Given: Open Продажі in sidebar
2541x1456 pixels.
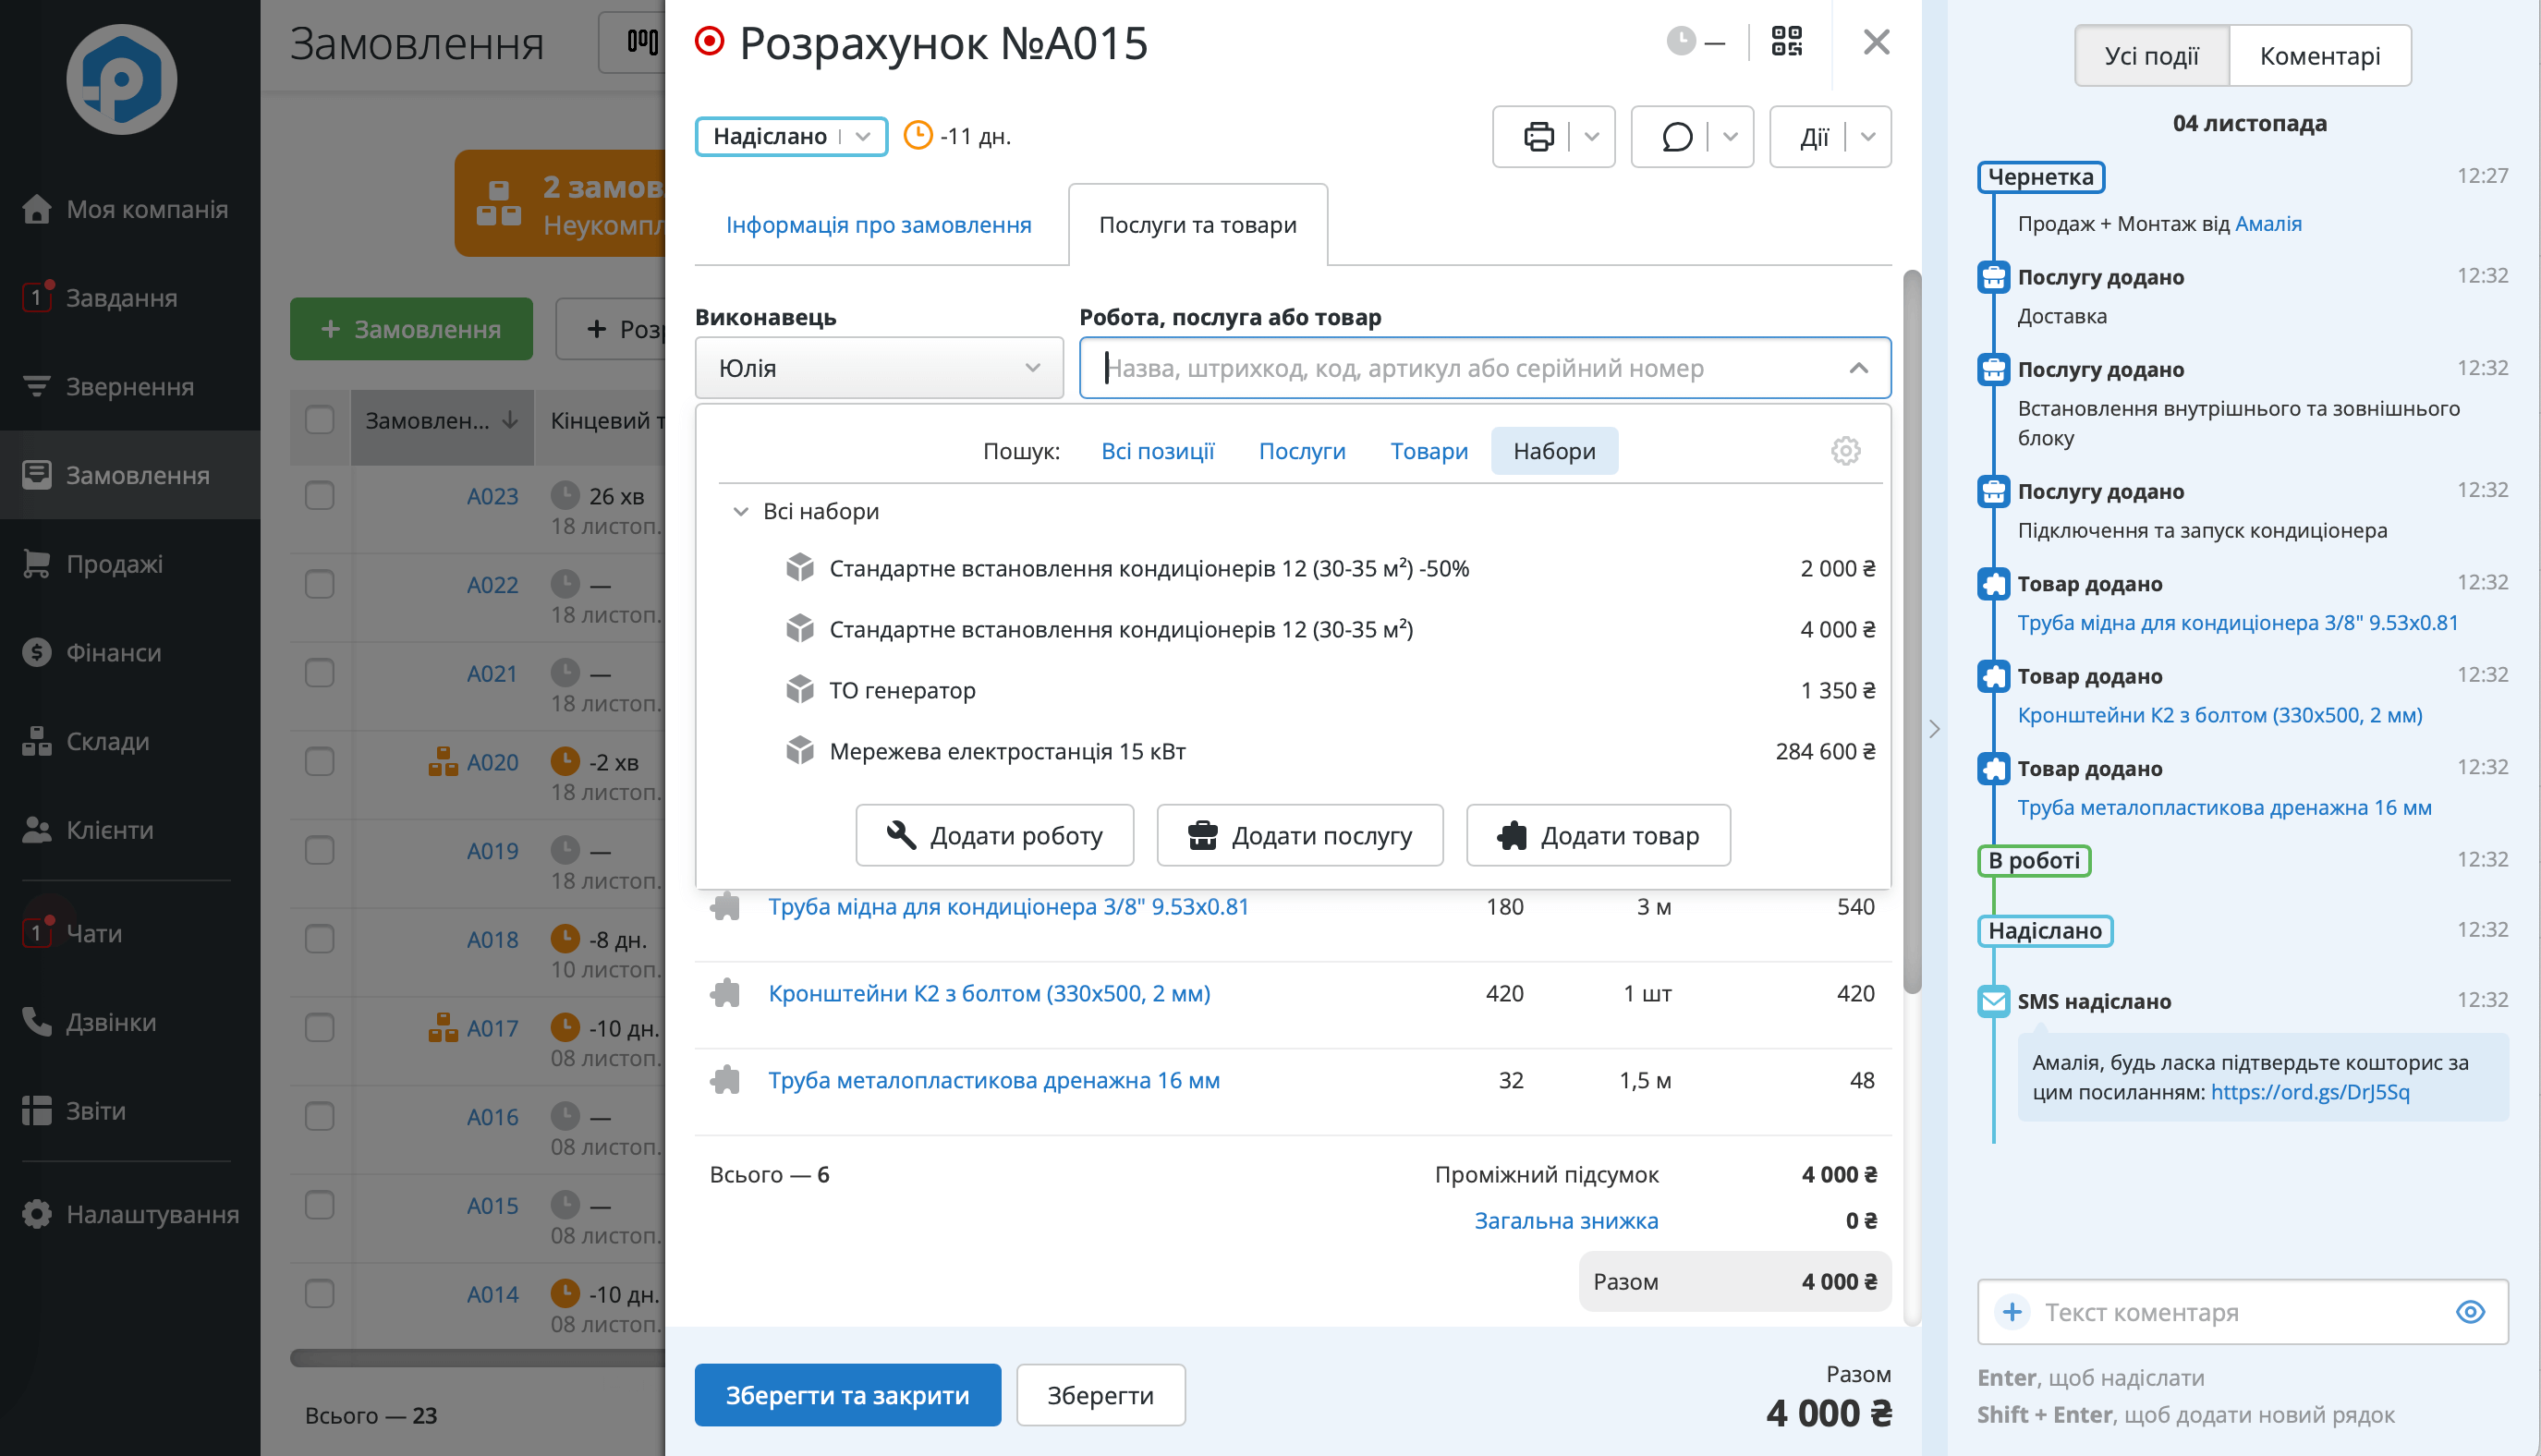Looking at the screenshot, I should [130, 564].
